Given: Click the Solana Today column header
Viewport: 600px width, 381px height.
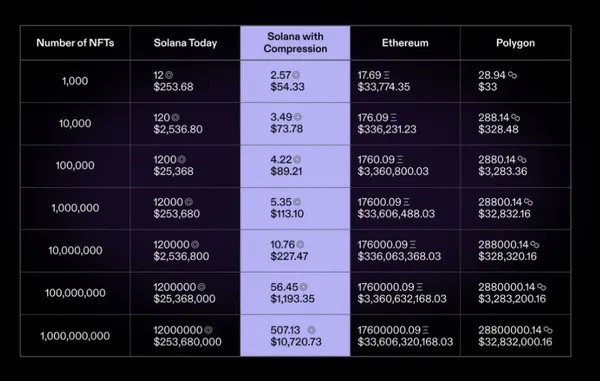Looking at the screenshot, I should (185, 43).
